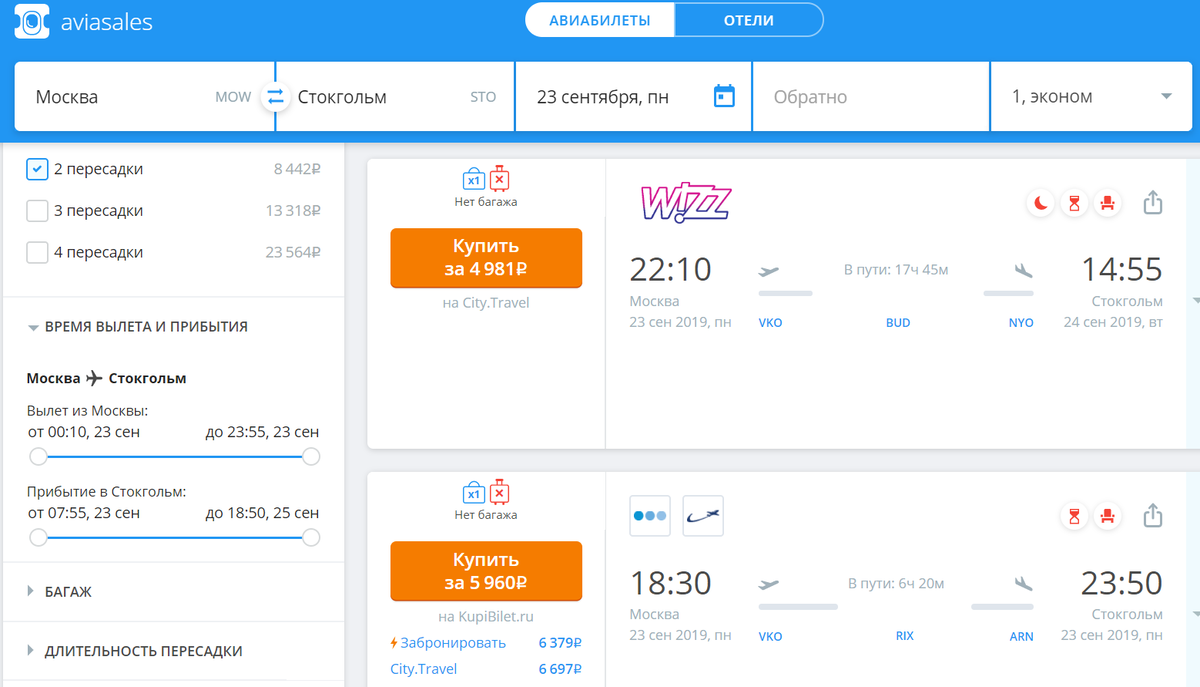The width and height of the screenshot is (1200, 687).
Task: Click 'В пути: 6ч 20м' duration text
Action: [896, 583]
